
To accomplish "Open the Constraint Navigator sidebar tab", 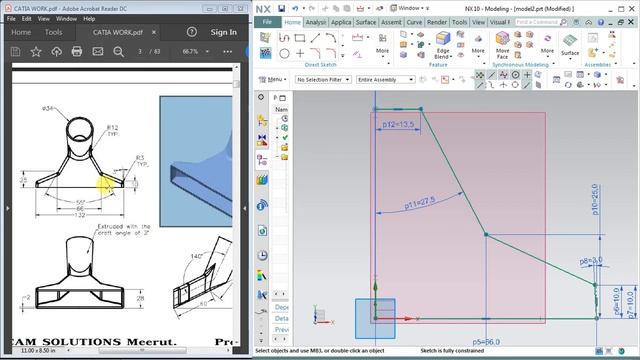I will pos(262,140).
